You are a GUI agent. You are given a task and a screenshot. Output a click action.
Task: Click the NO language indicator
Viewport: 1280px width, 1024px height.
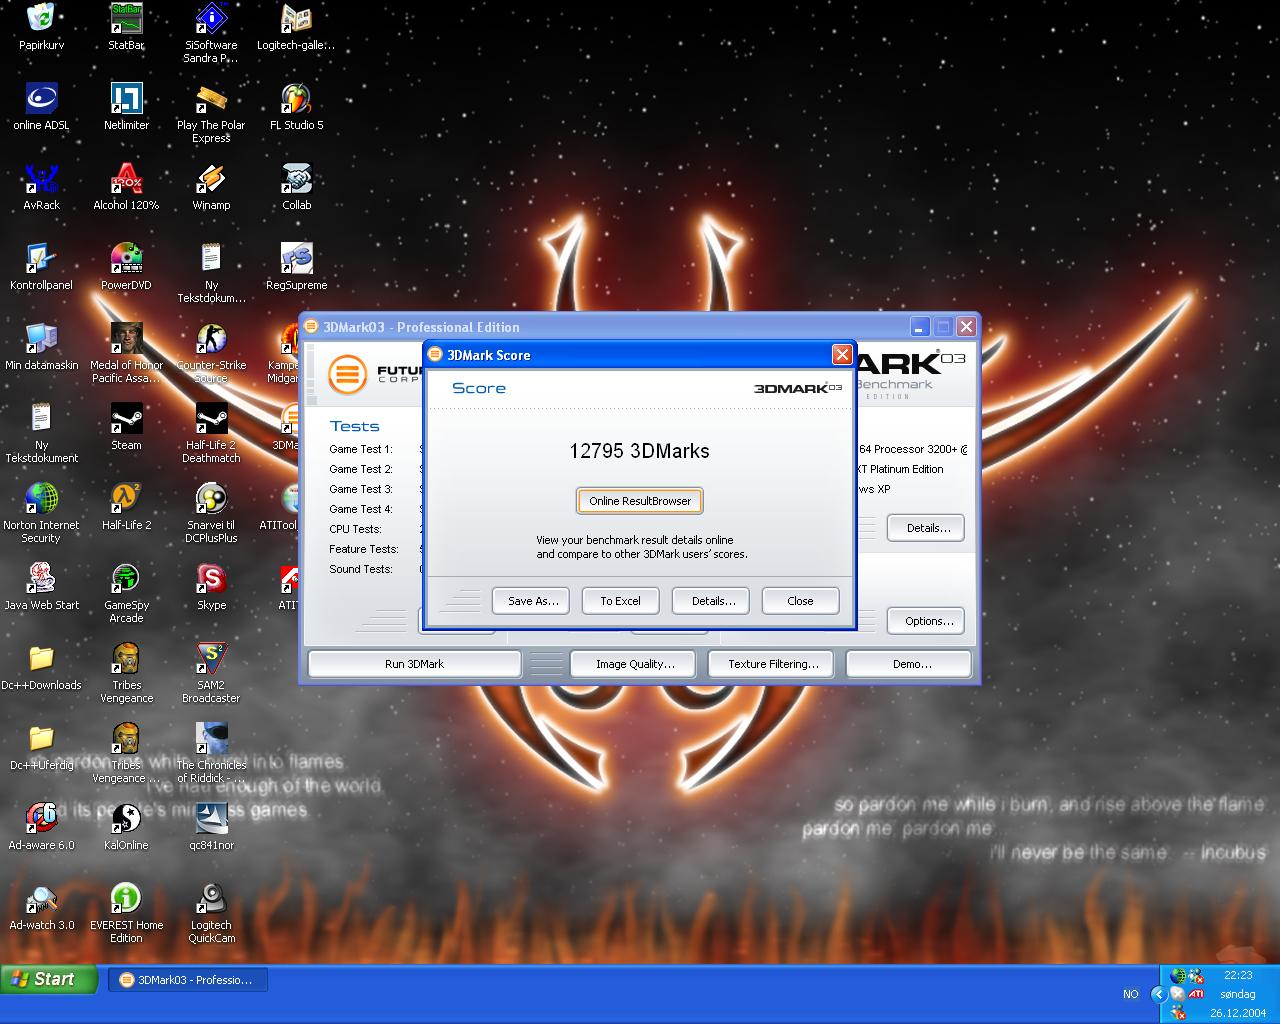click(1130, 994)
